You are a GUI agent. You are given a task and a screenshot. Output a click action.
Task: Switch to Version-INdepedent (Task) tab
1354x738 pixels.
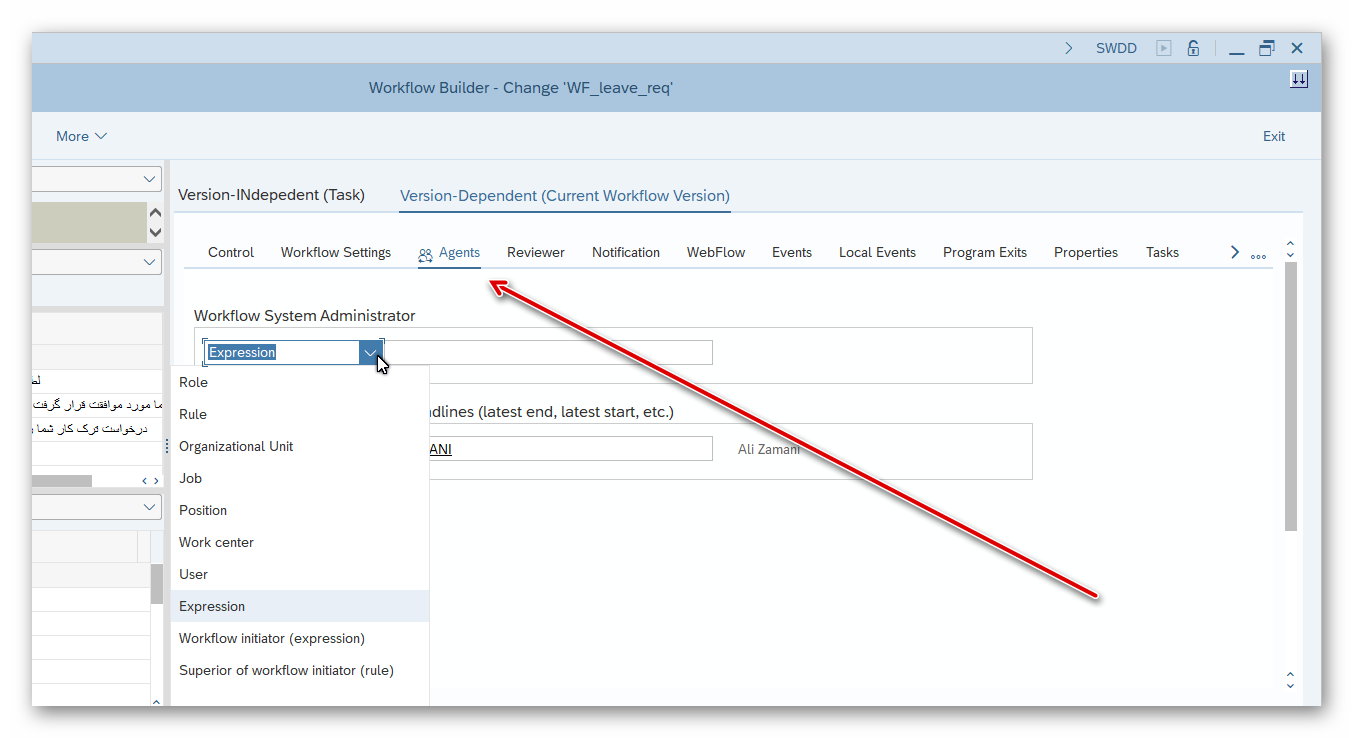271,195
